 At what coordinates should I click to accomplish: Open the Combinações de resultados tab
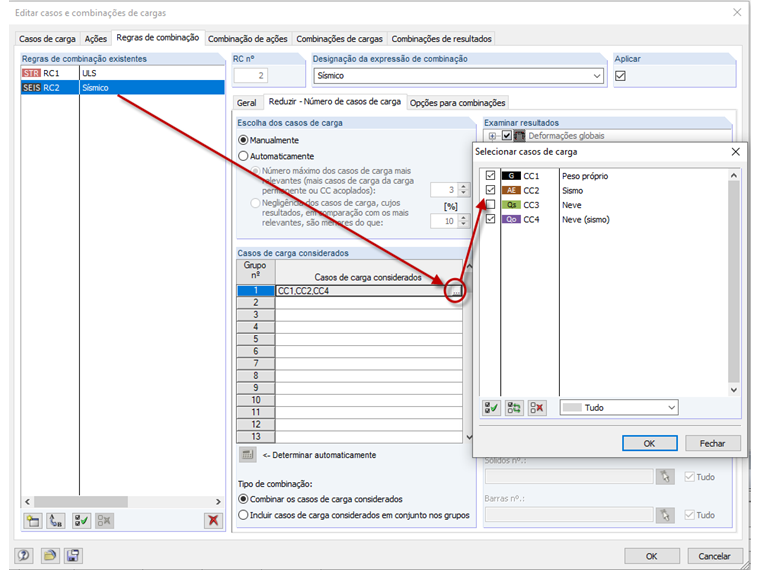pos(441,39)
